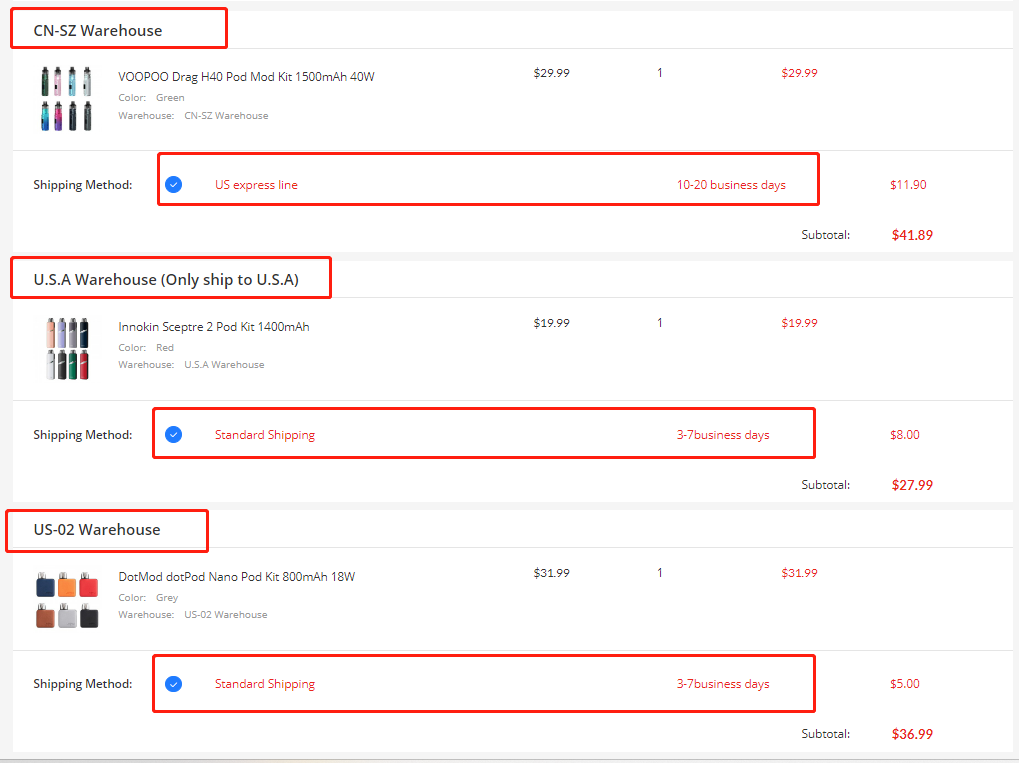Select the US express line shipping radio button
1019x763 pixels.
pyautogui.click(x=174, y=185)
